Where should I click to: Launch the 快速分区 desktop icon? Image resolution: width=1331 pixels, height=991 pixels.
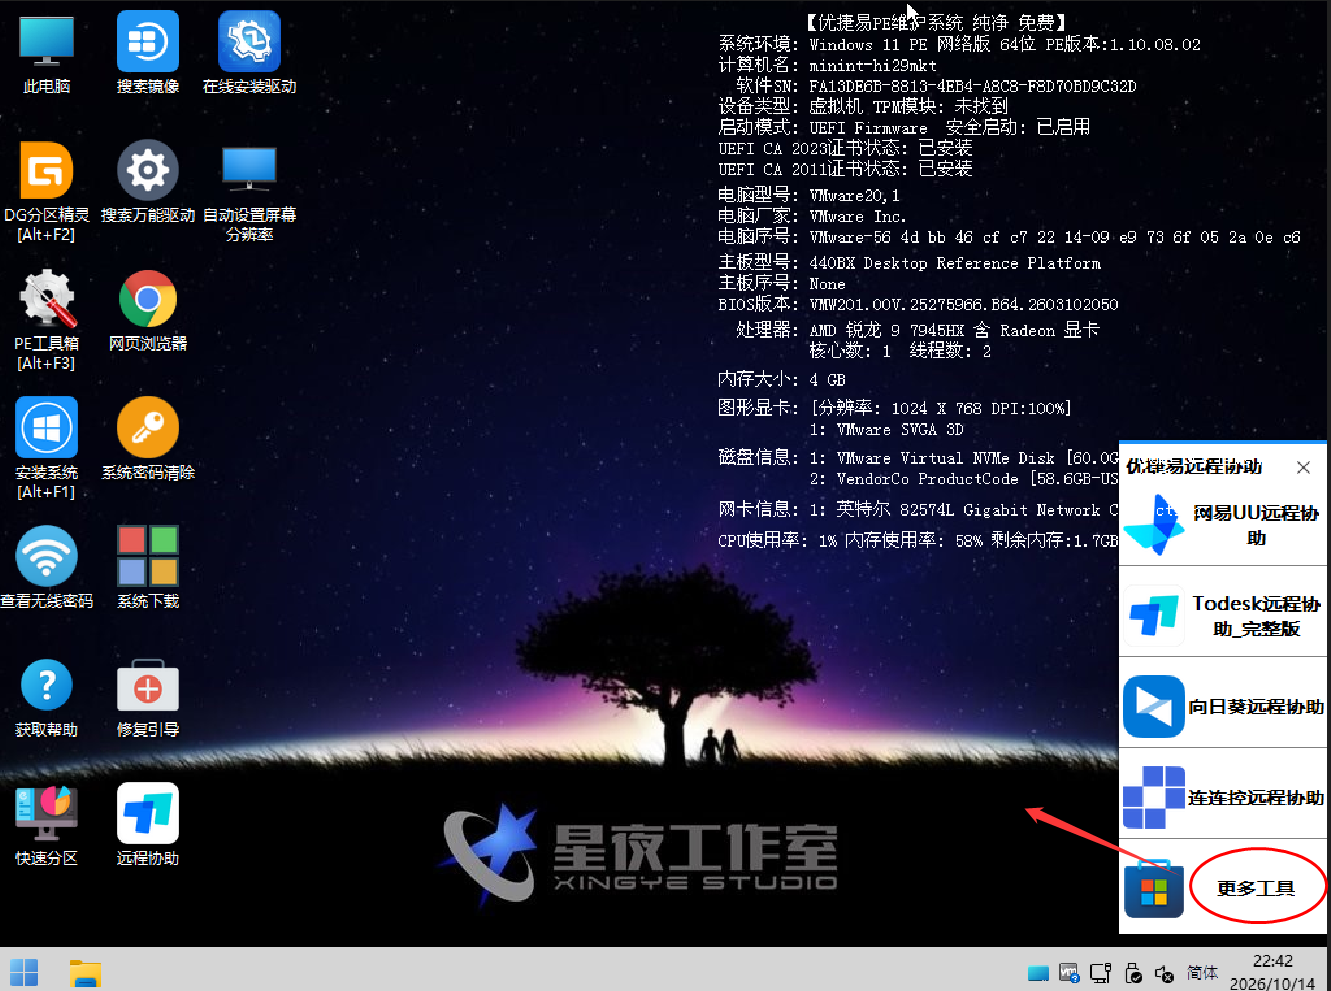click(46, 824)
